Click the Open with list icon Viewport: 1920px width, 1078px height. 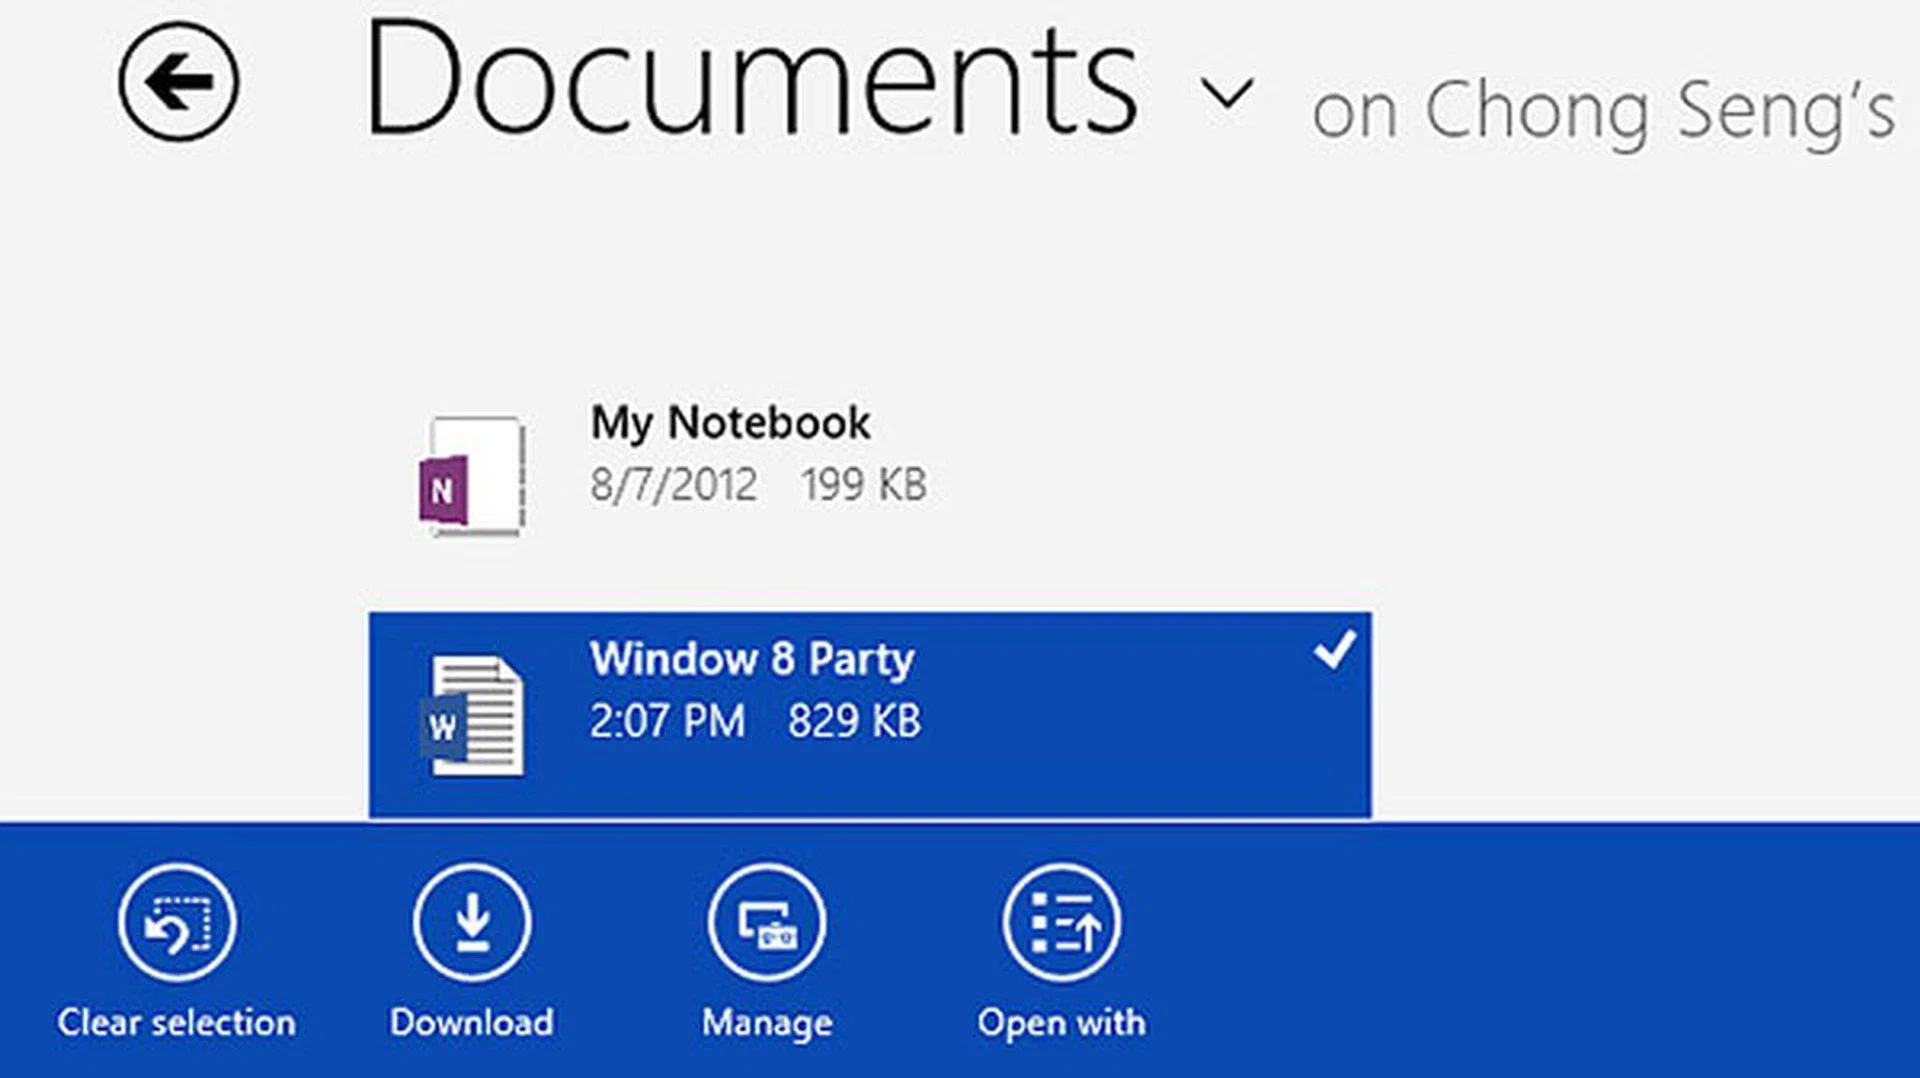[1061, 923]
